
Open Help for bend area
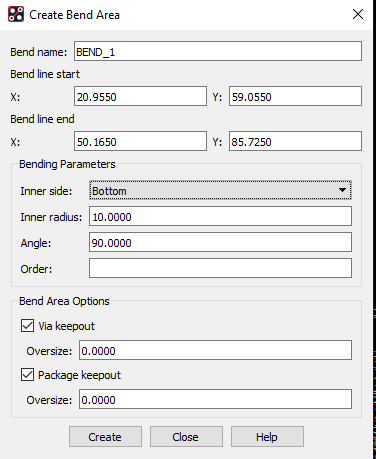pyautogui.click(x=267, y=437)
